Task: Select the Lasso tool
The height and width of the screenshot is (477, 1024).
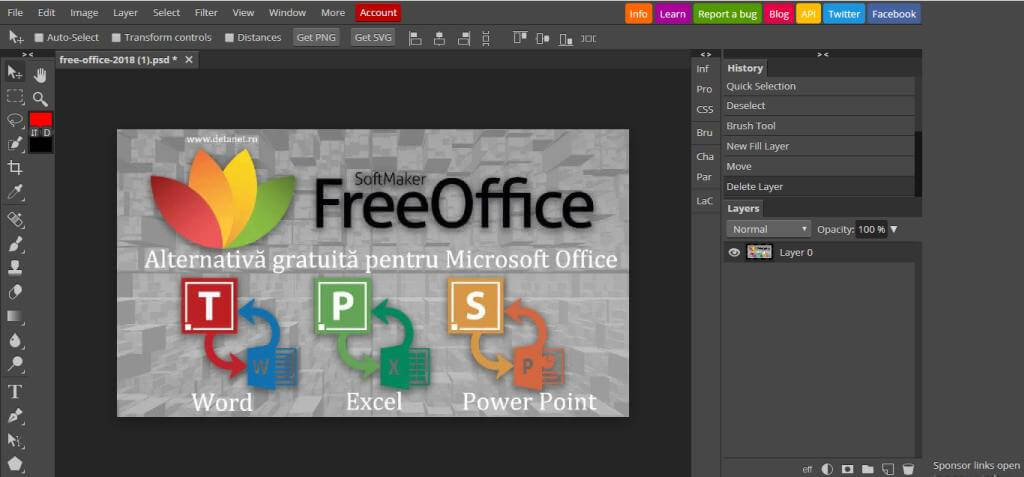Action: [x=14, y=120]
